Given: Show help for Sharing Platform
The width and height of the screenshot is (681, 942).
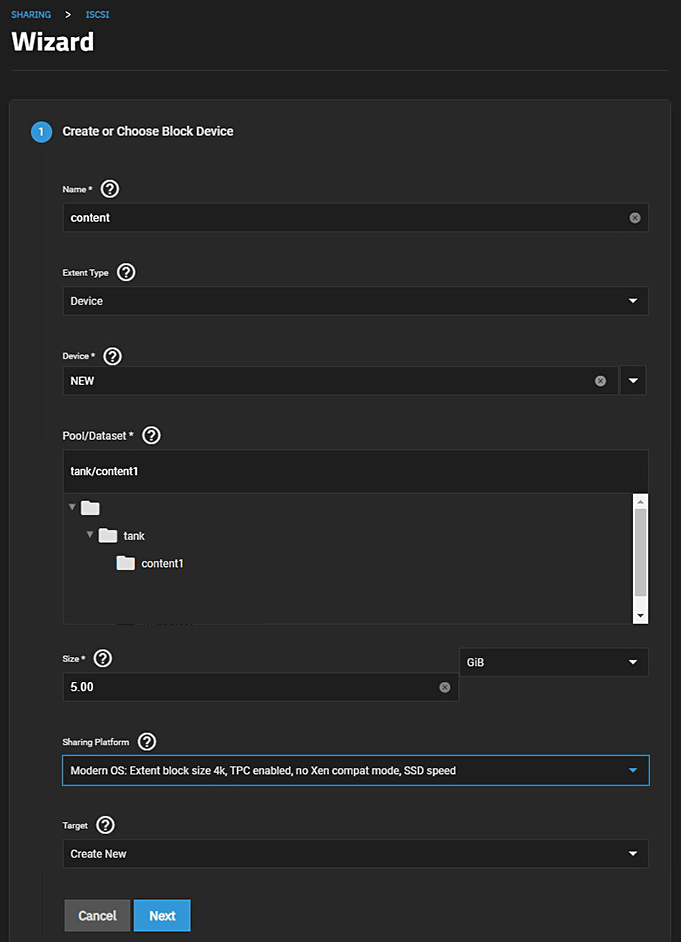Looking at the screenshot, I should click(147, 741).
